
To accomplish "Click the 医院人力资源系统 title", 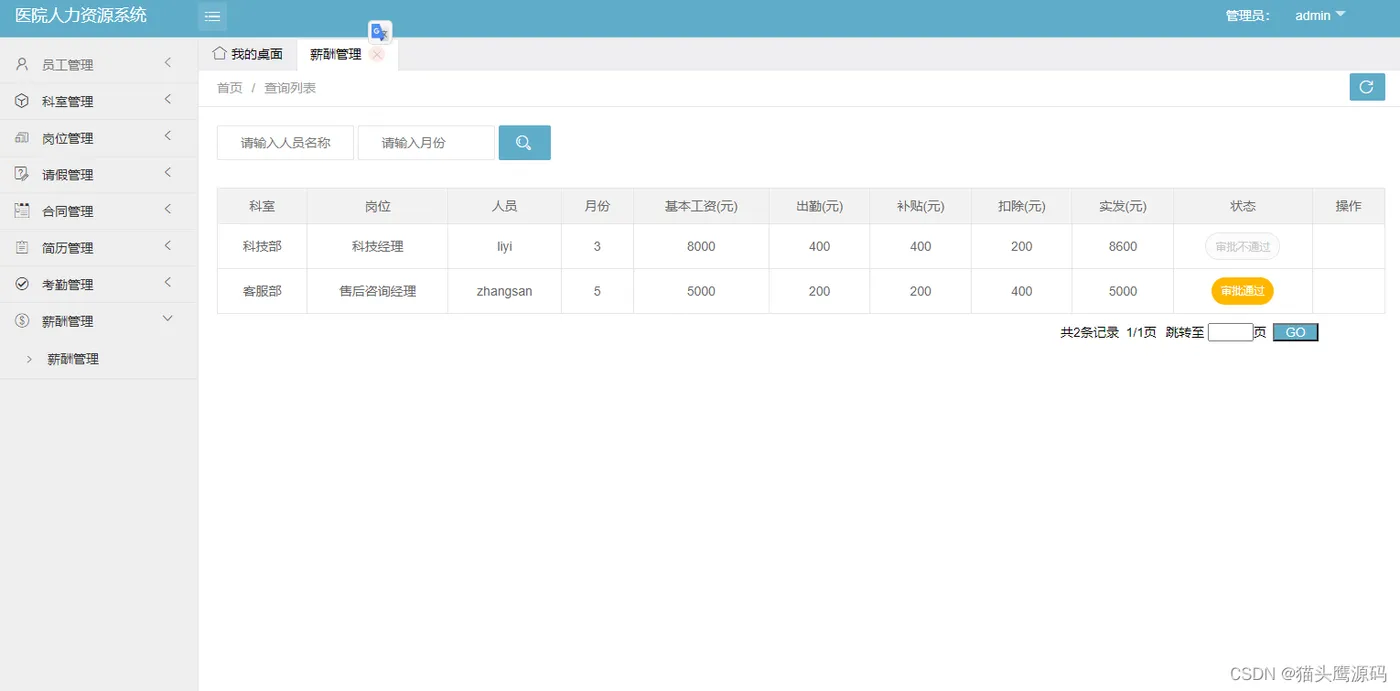I will pyautogui.click(x=81, y=15).
